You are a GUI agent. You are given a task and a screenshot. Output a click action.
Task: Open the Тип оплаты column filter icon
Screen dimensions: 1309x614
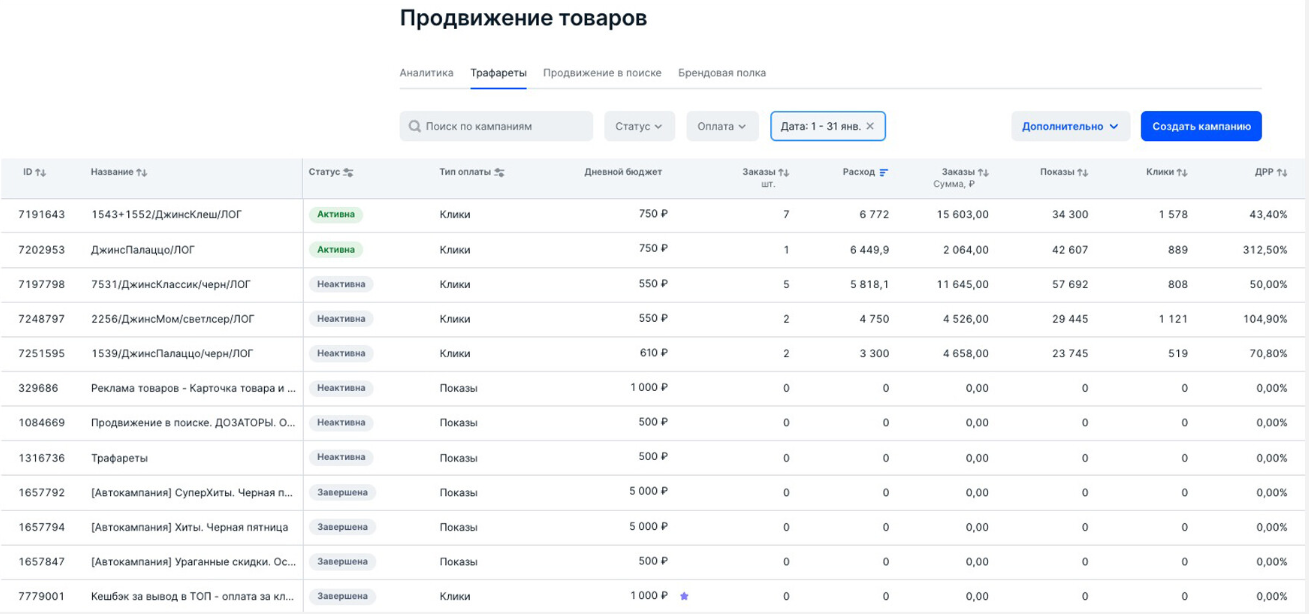click(x=500, y=173)
